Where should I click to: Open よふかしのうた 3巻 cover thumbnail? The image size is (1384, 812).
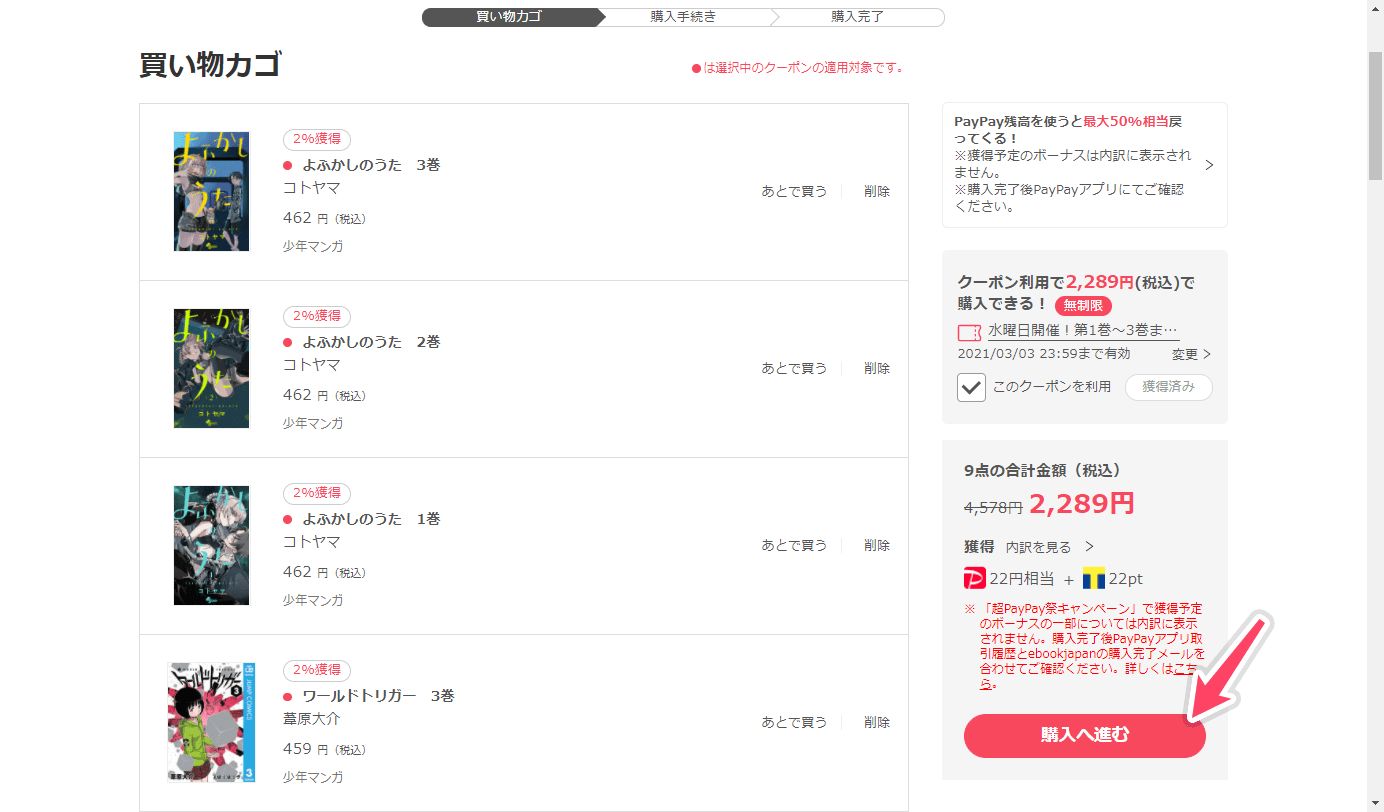211,191
